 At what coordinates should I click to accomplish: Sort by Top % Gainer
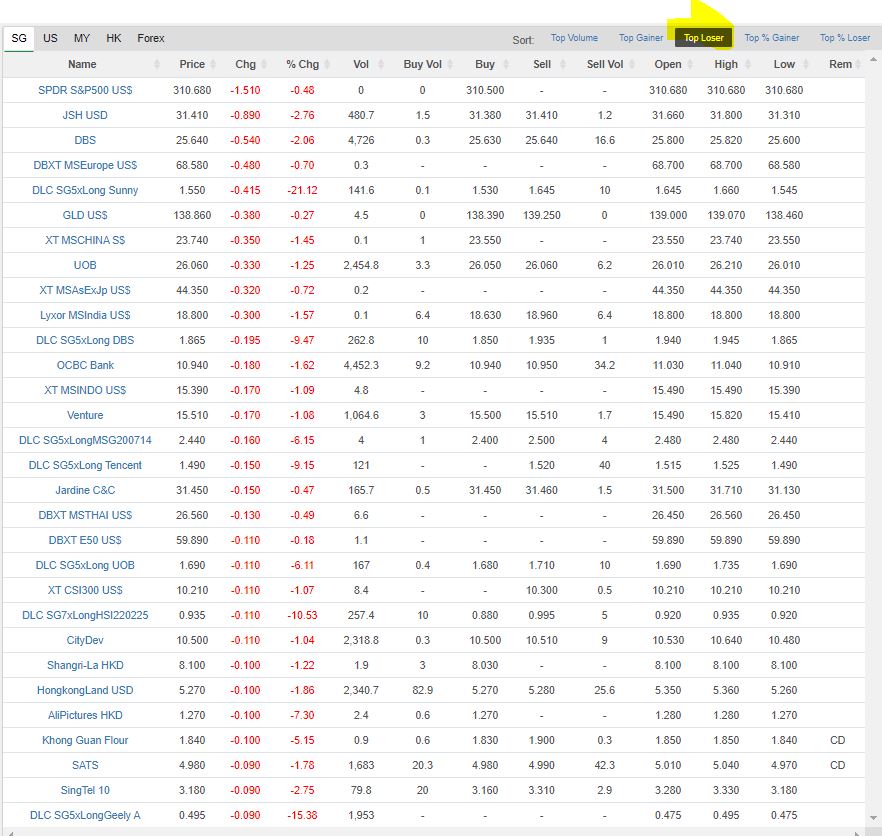(x=771, y=38)
